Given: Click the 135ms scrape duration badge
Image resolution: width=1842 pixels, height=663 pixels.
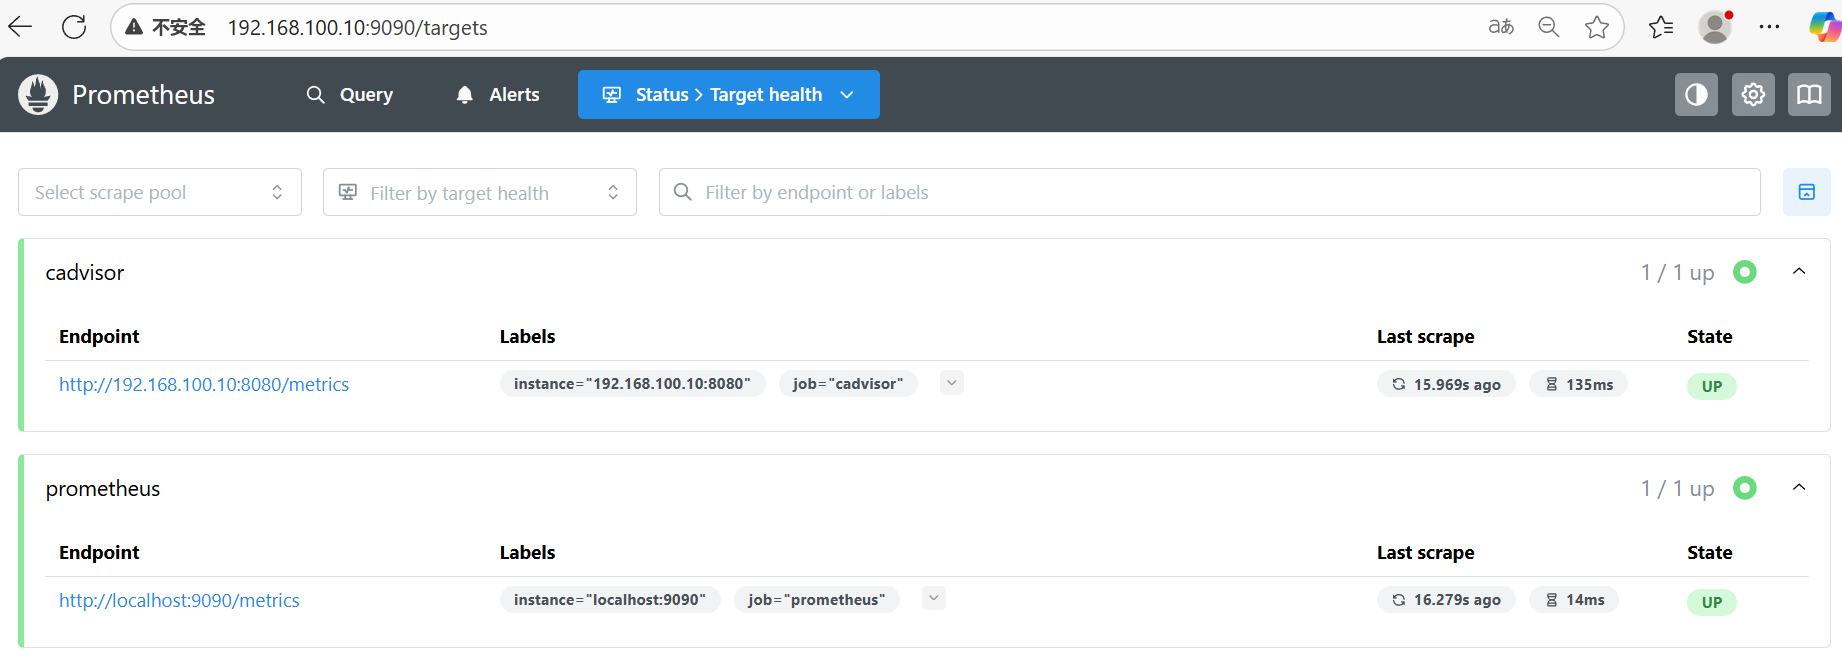Looking at the screenshot, I should click(x=1578, y=385).
